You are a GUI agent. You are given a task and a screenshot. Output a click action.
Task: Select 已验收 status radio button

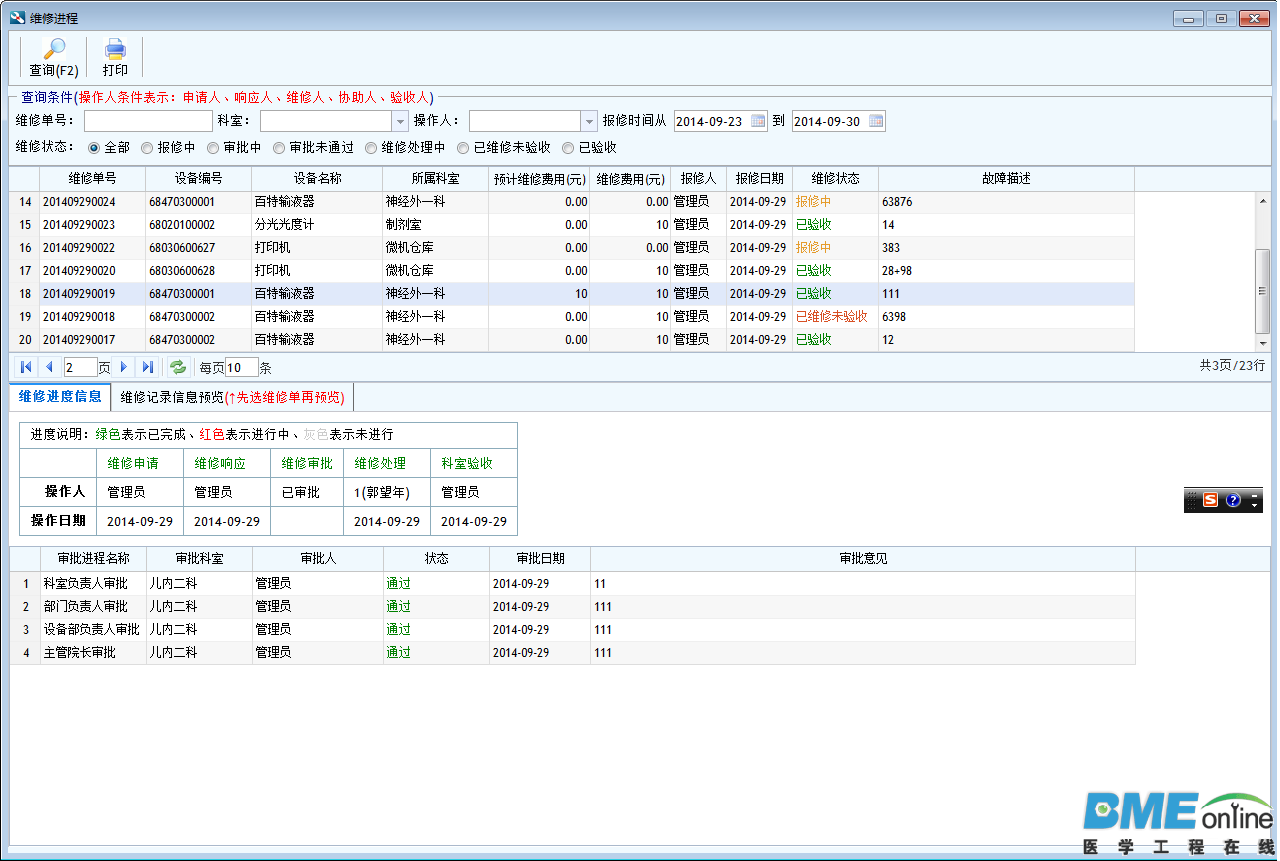[x=568, y=148]
